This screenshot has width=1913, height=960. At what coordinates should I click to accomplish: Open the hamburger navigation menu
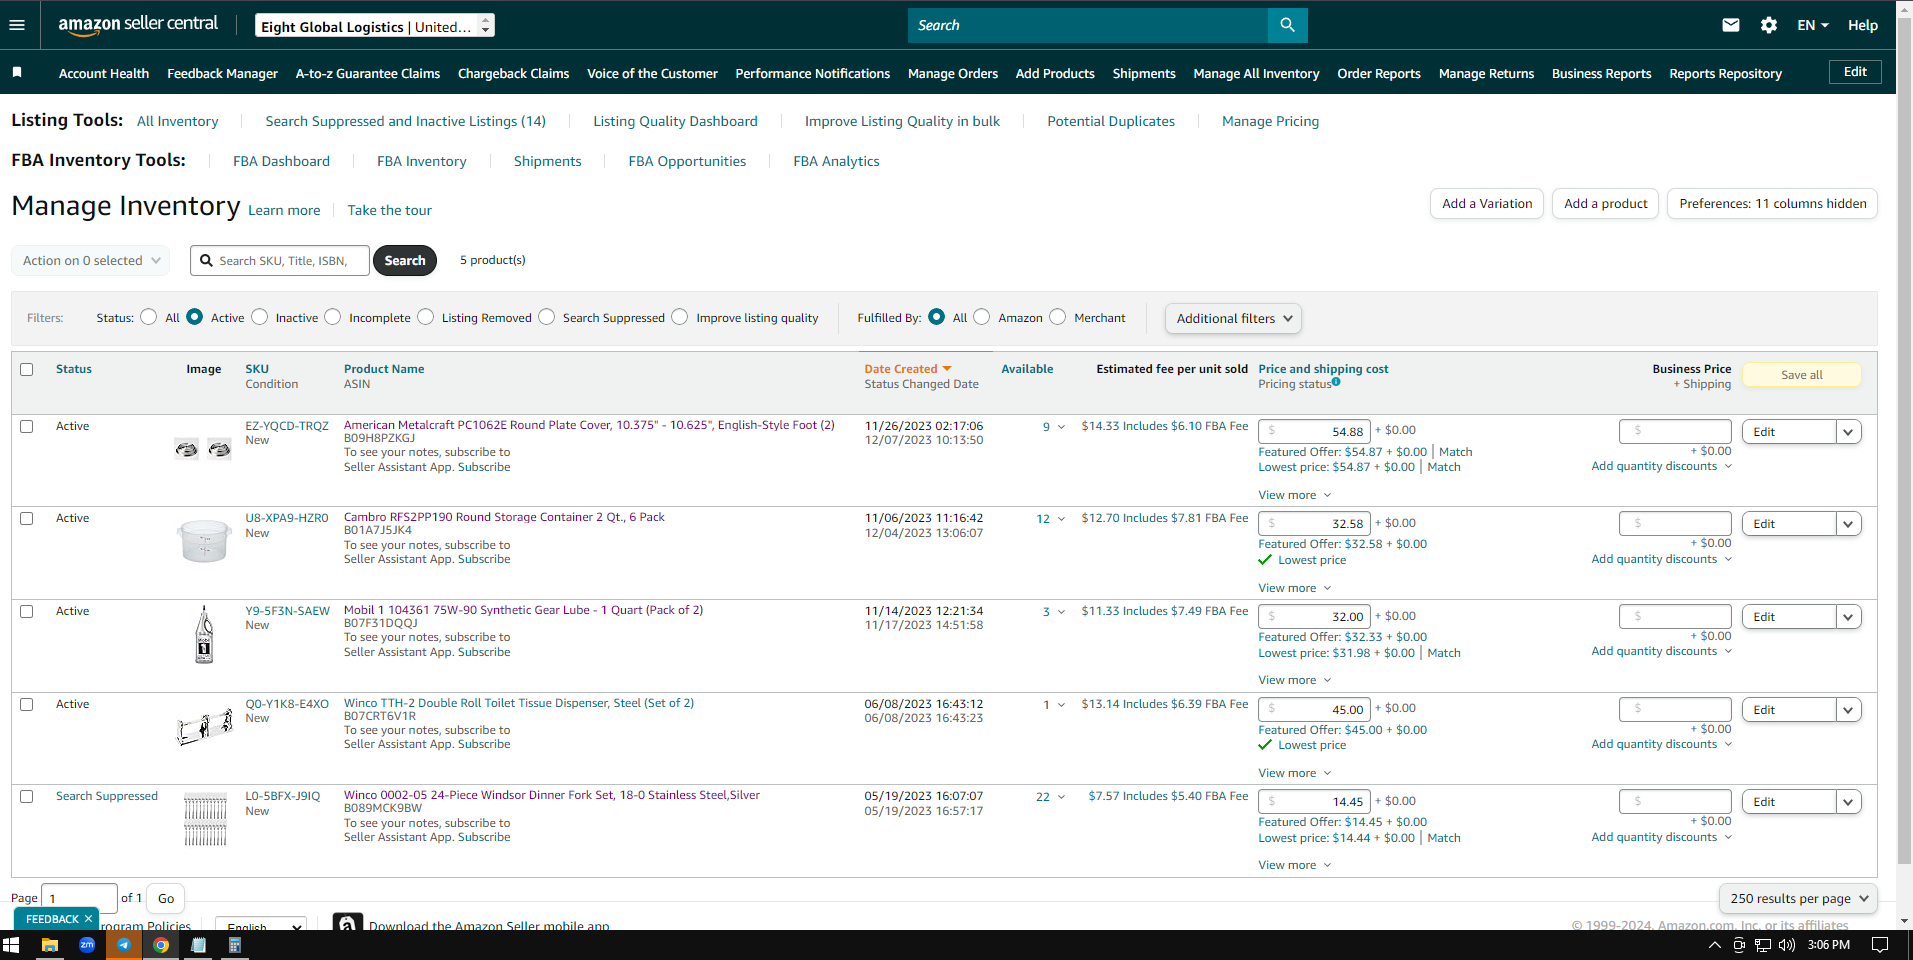pyautogui.click(x=17, y=25)
